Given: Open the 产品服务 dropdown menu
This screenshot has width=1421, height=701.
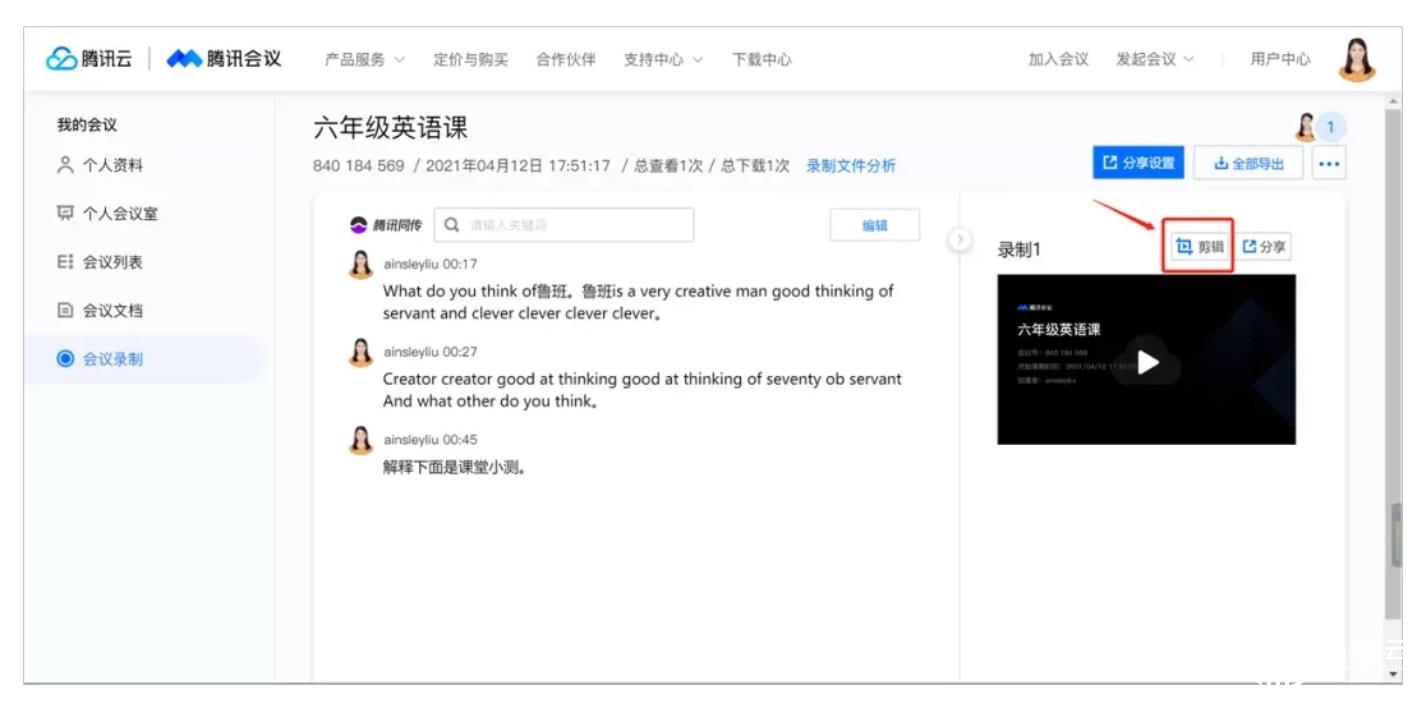Looking at the screenshot, I should click(x=364, y=60).
